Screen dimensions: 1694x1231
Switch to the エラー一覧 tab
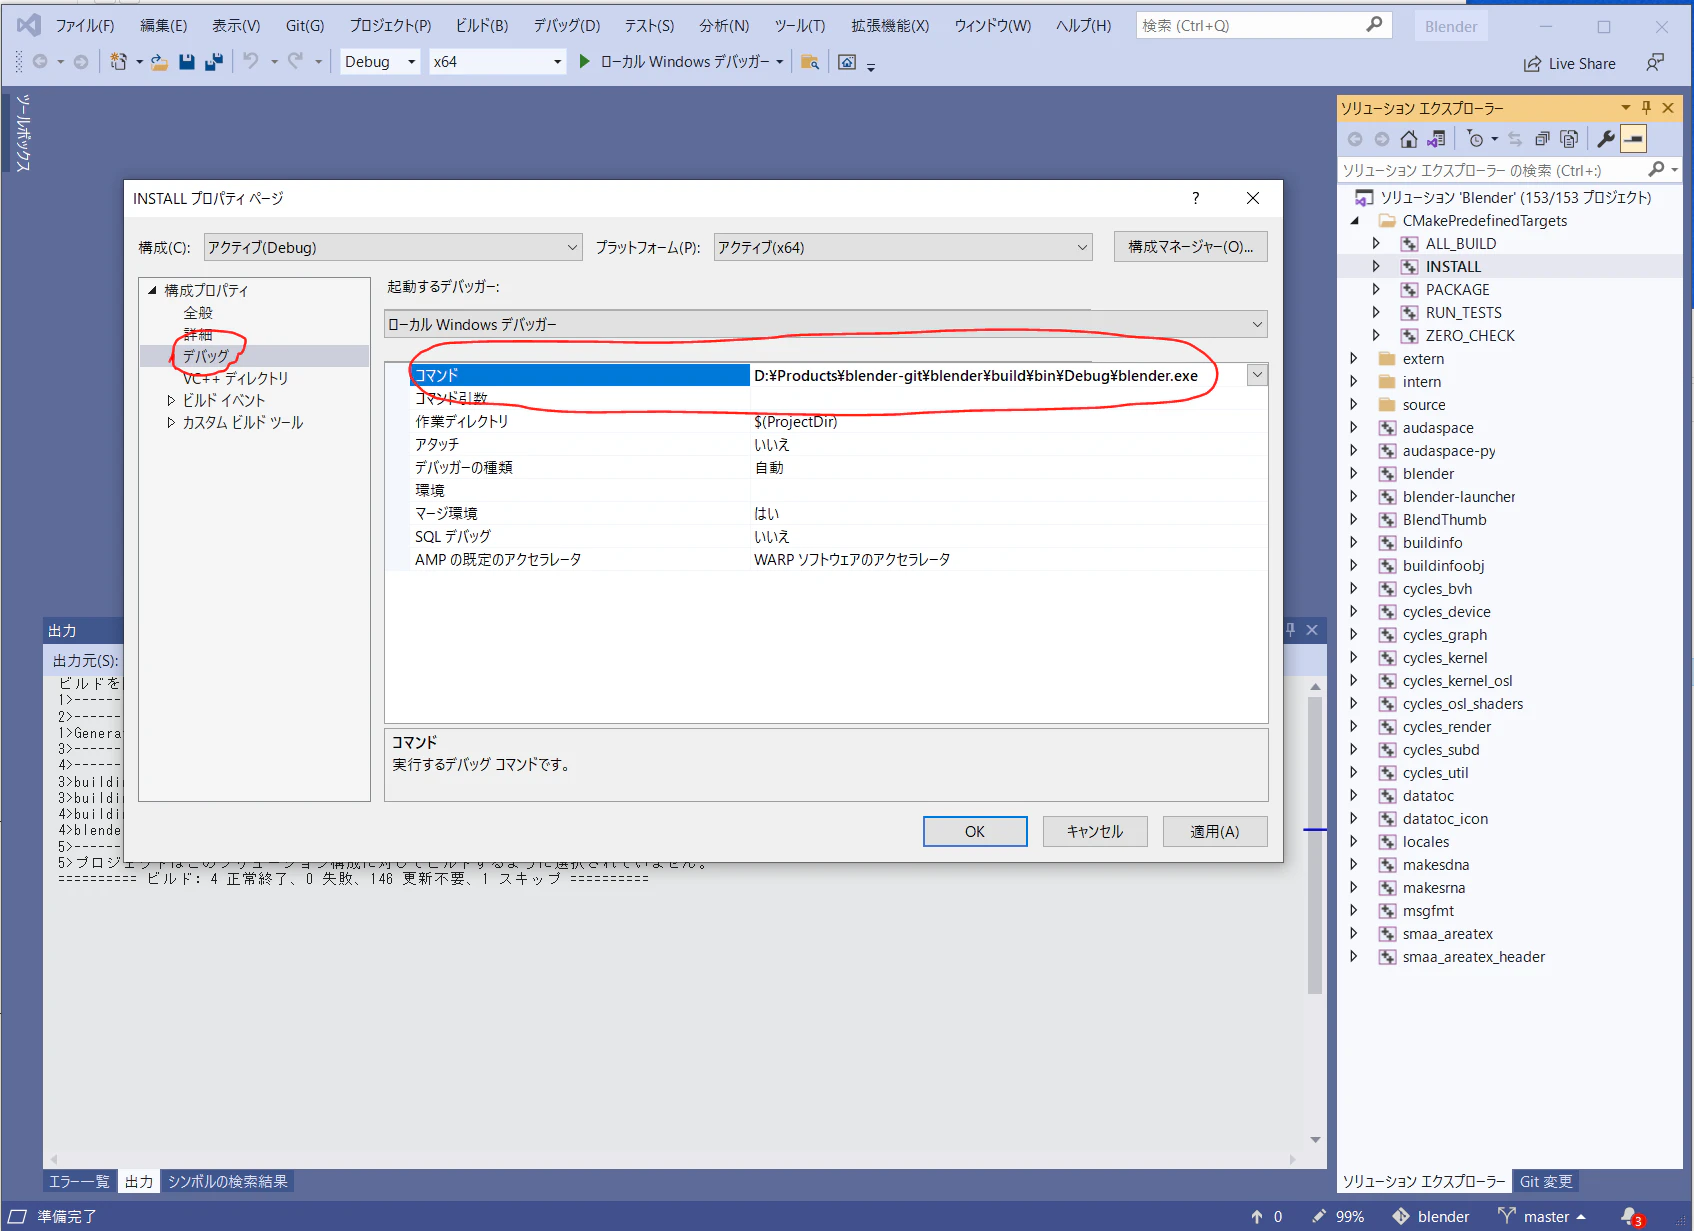79,1181
